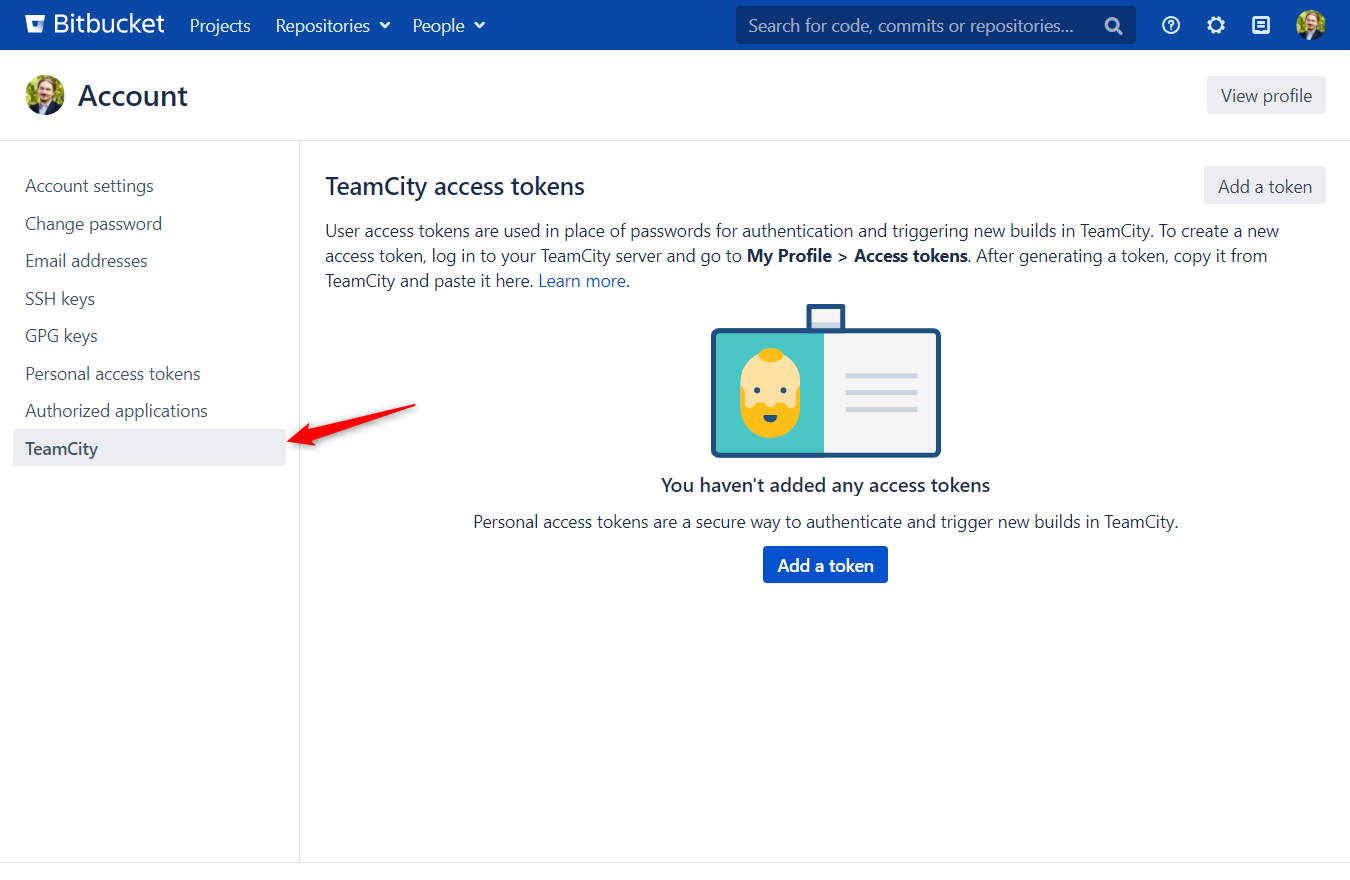Click the ID badge illustration
The width and height of the screenshot is (1350, 880).
click(826, 382)
